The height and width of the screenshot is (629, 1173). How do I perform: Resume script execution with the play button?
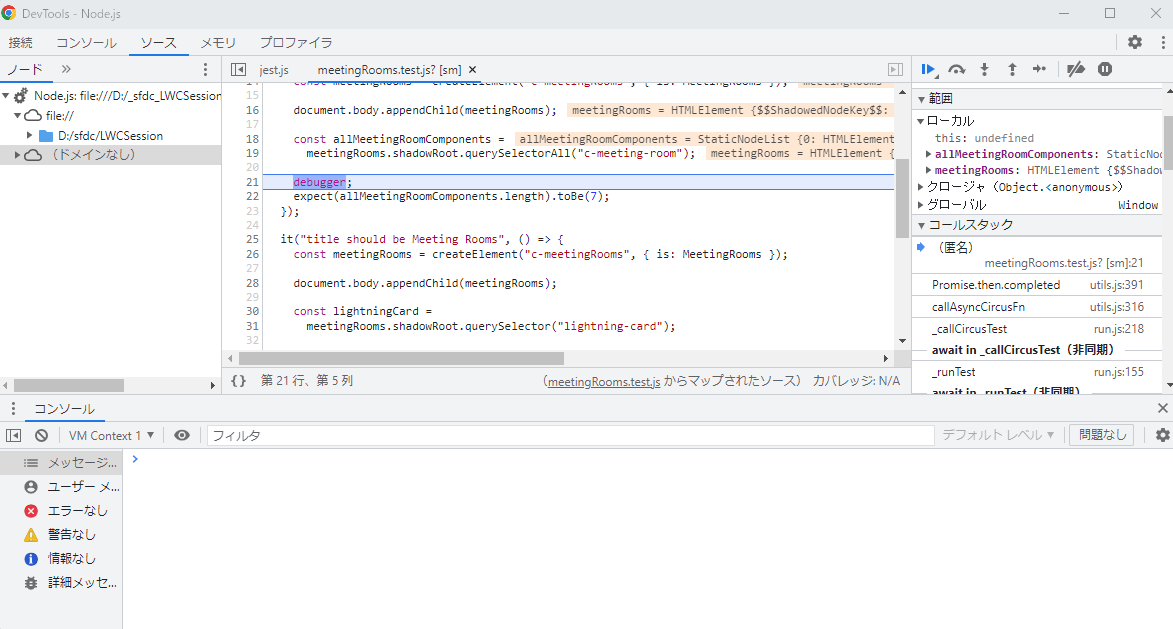tap(928, 70)
